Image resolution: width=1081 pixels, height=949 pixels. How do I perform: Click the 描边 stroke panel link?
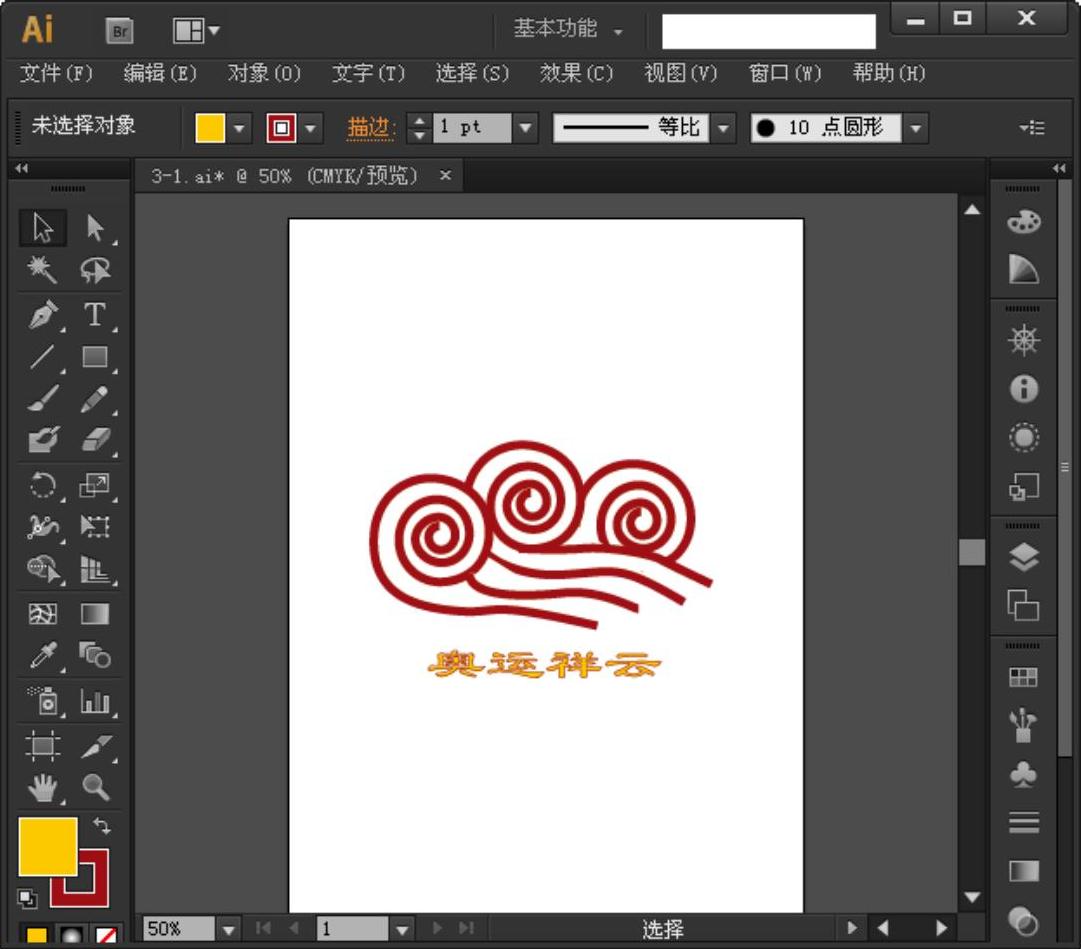371,127
